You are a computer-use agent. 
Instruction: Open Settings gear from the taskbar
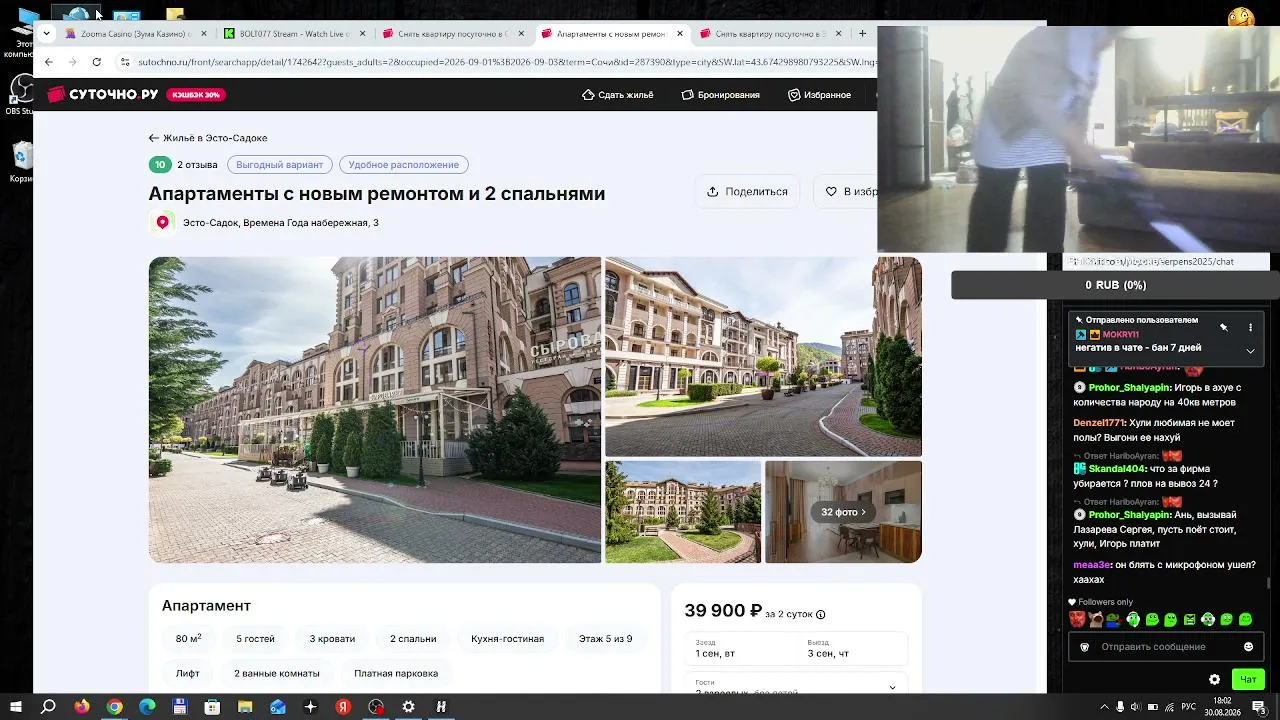[x=408, y=707]
